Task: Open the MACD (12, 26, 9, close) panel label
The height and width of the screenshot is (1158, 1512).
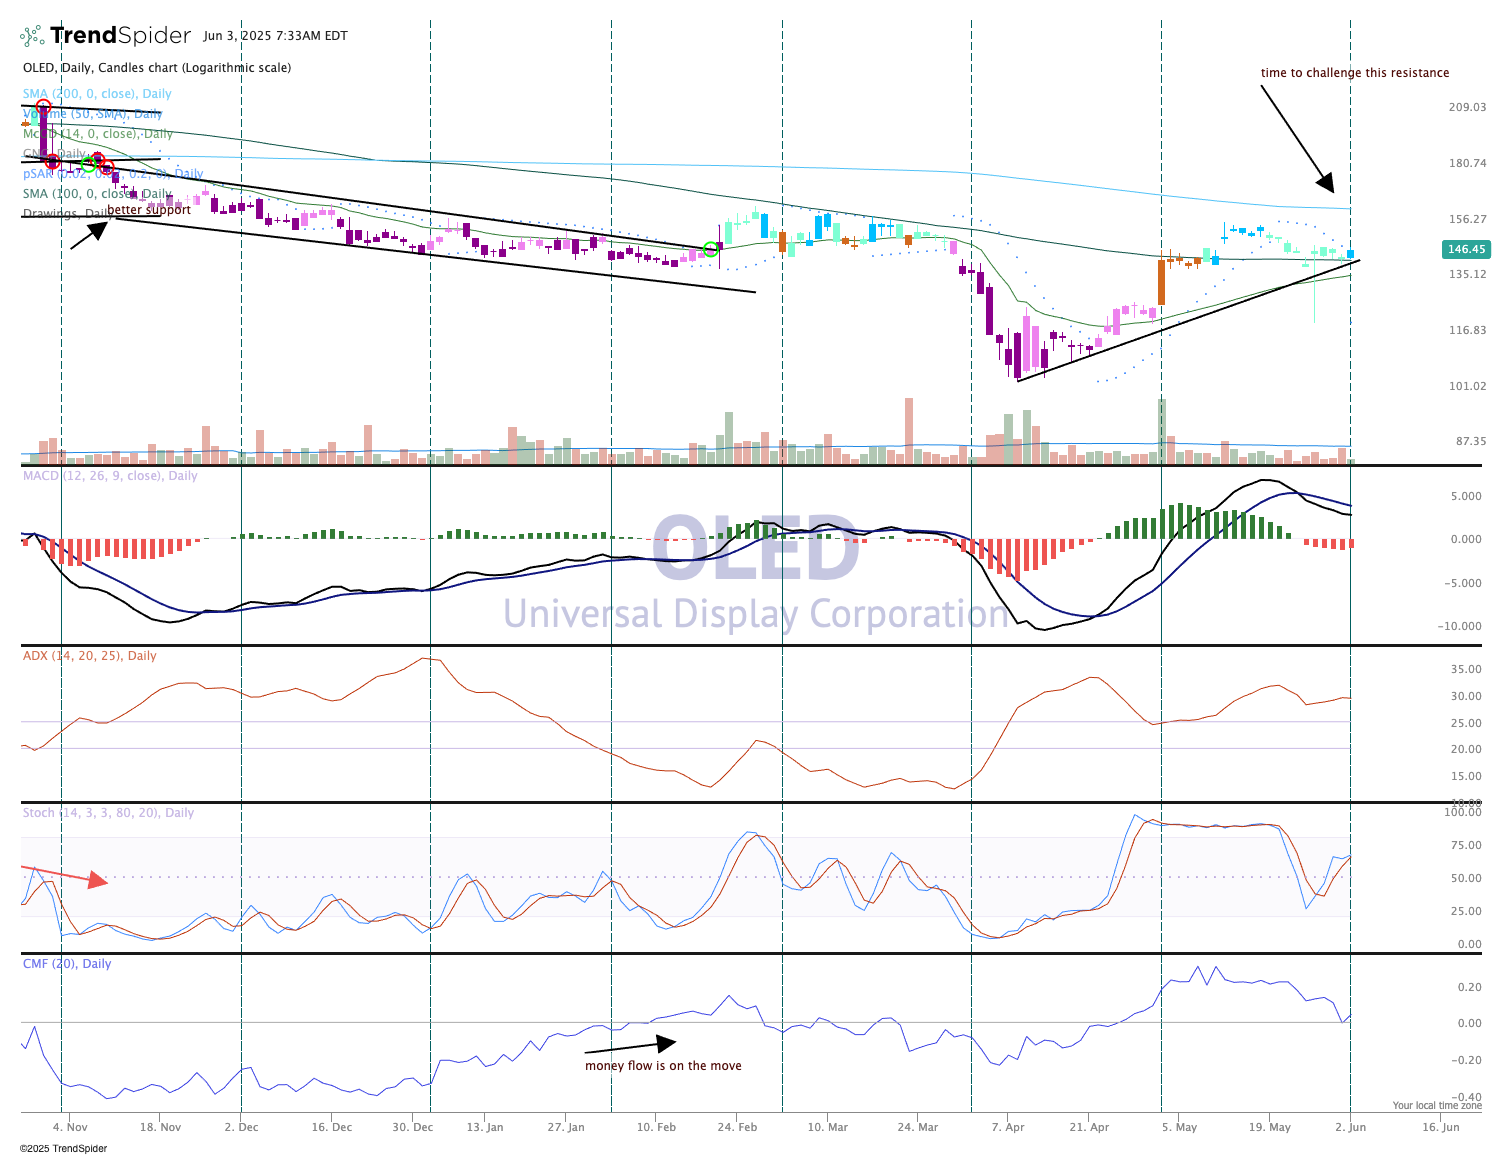Action: 110,476
